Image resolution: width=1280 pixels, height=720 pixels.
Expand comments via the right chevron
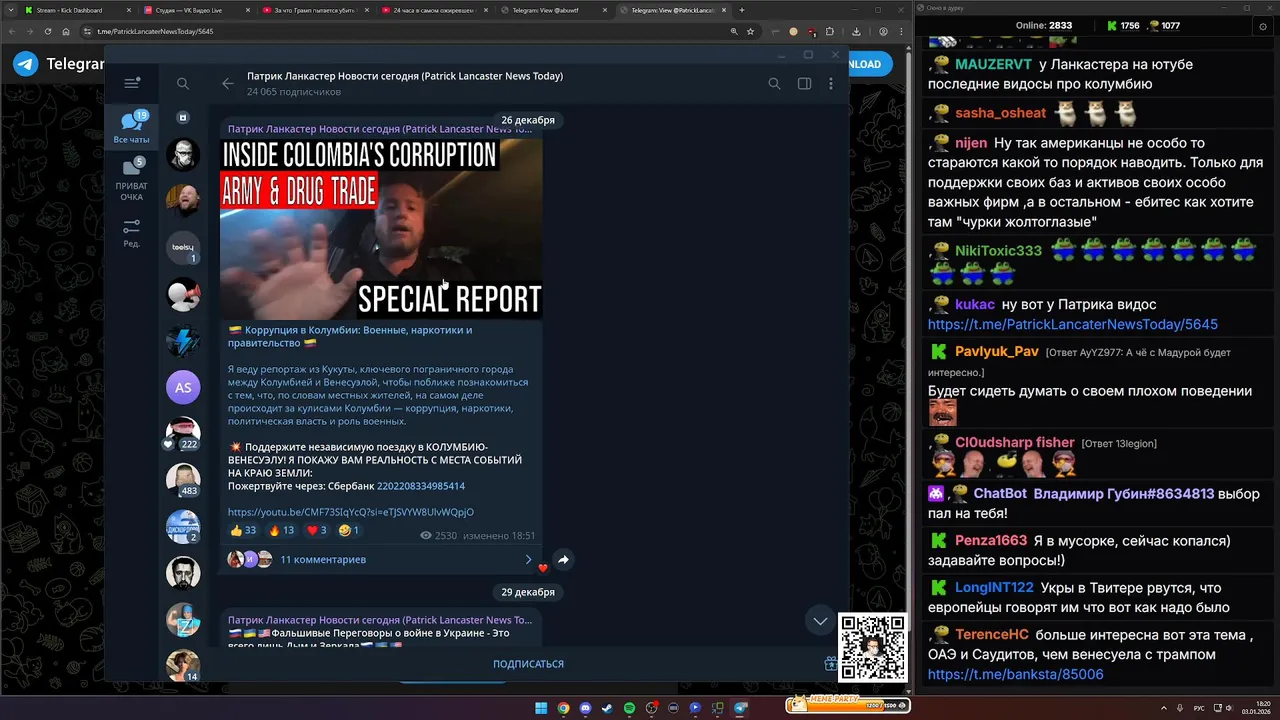click(x=528, y=560)
